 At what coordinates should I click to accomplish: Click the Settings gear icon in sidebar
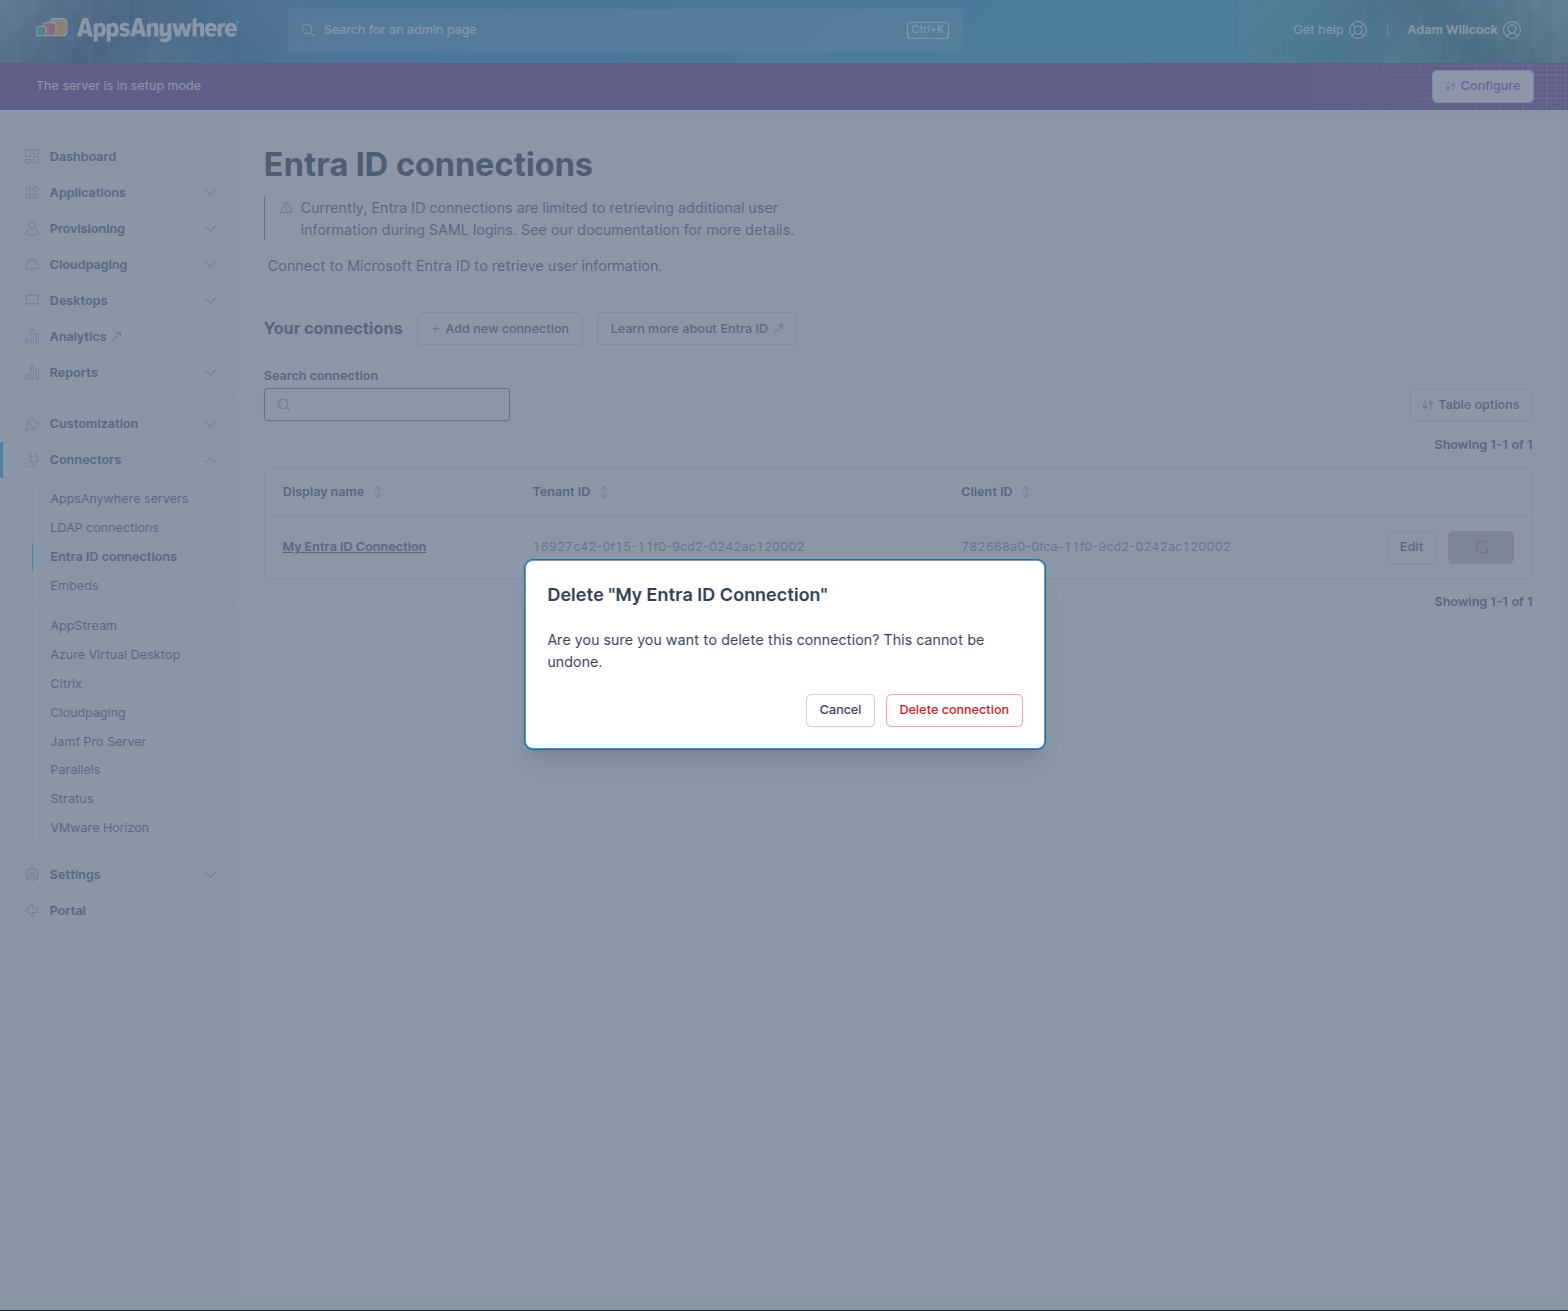(x=32, y=875)
